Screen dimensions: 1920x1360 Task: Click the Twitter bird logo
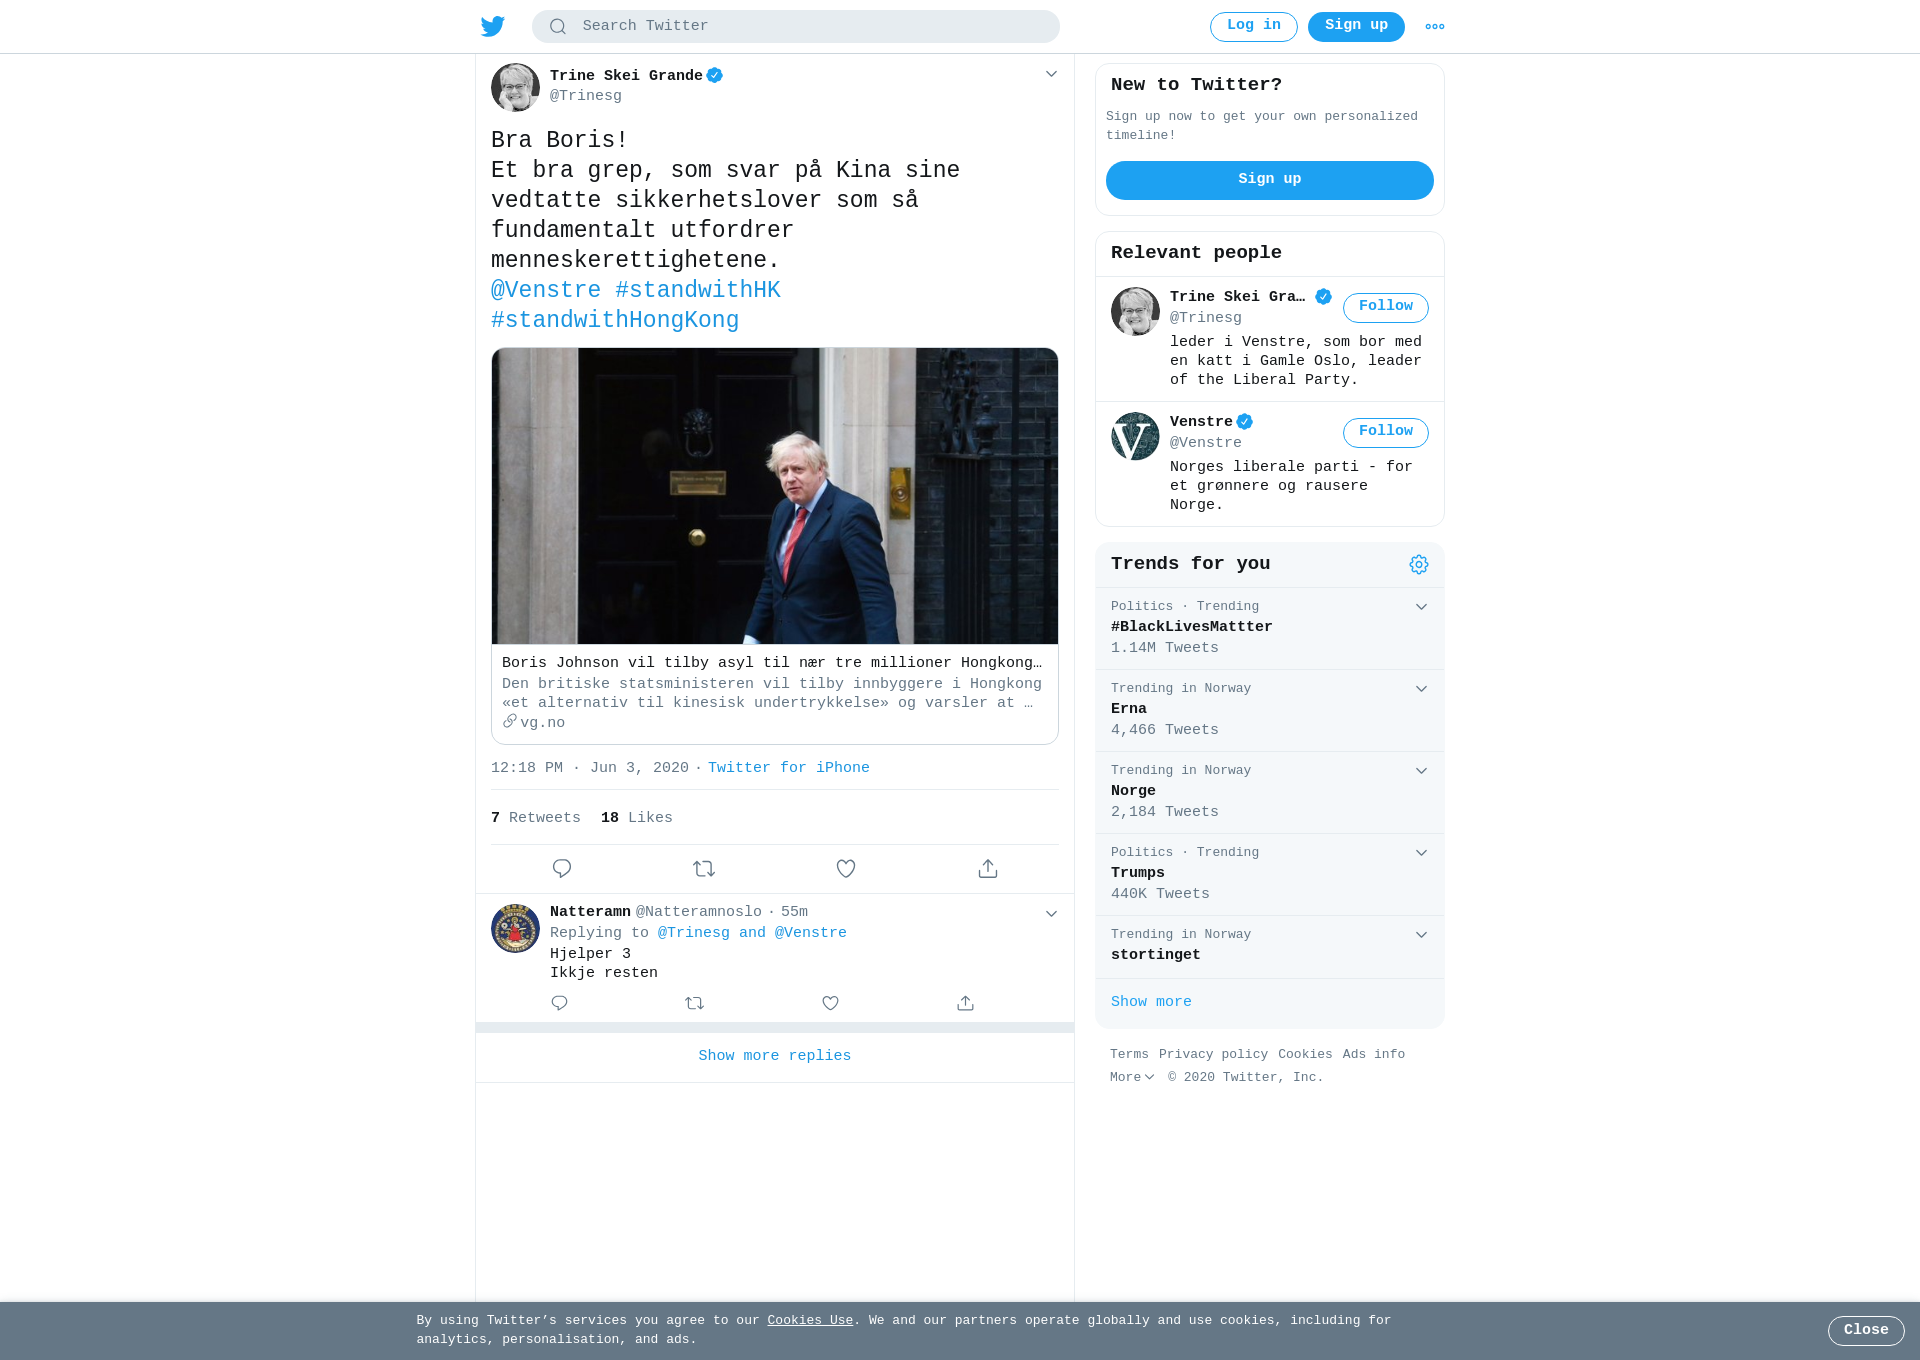pos(493,26)
